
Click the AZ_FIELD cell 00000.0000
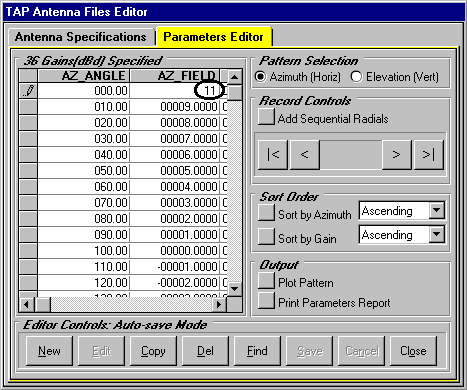tap(174, 251)
